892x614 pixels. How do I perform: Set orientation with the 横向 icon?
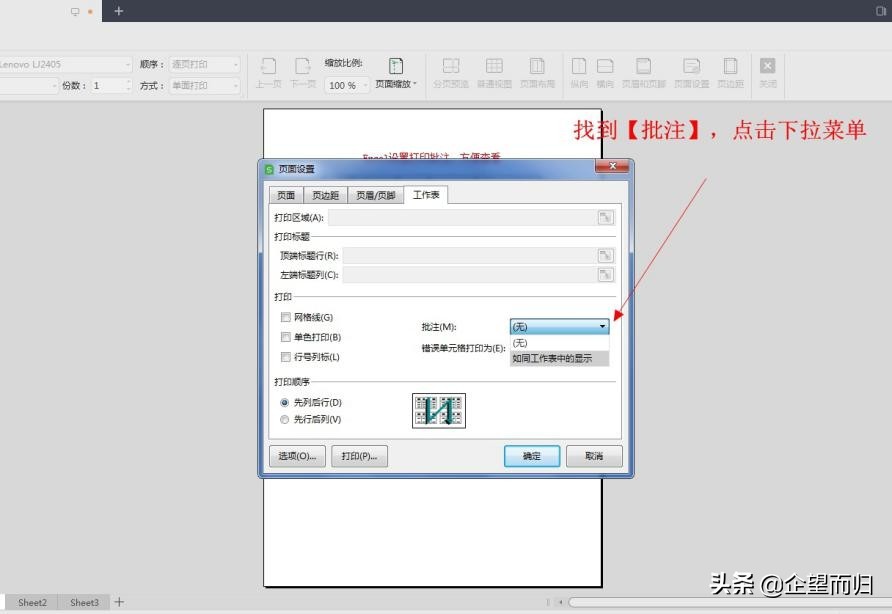coord(605,70)
